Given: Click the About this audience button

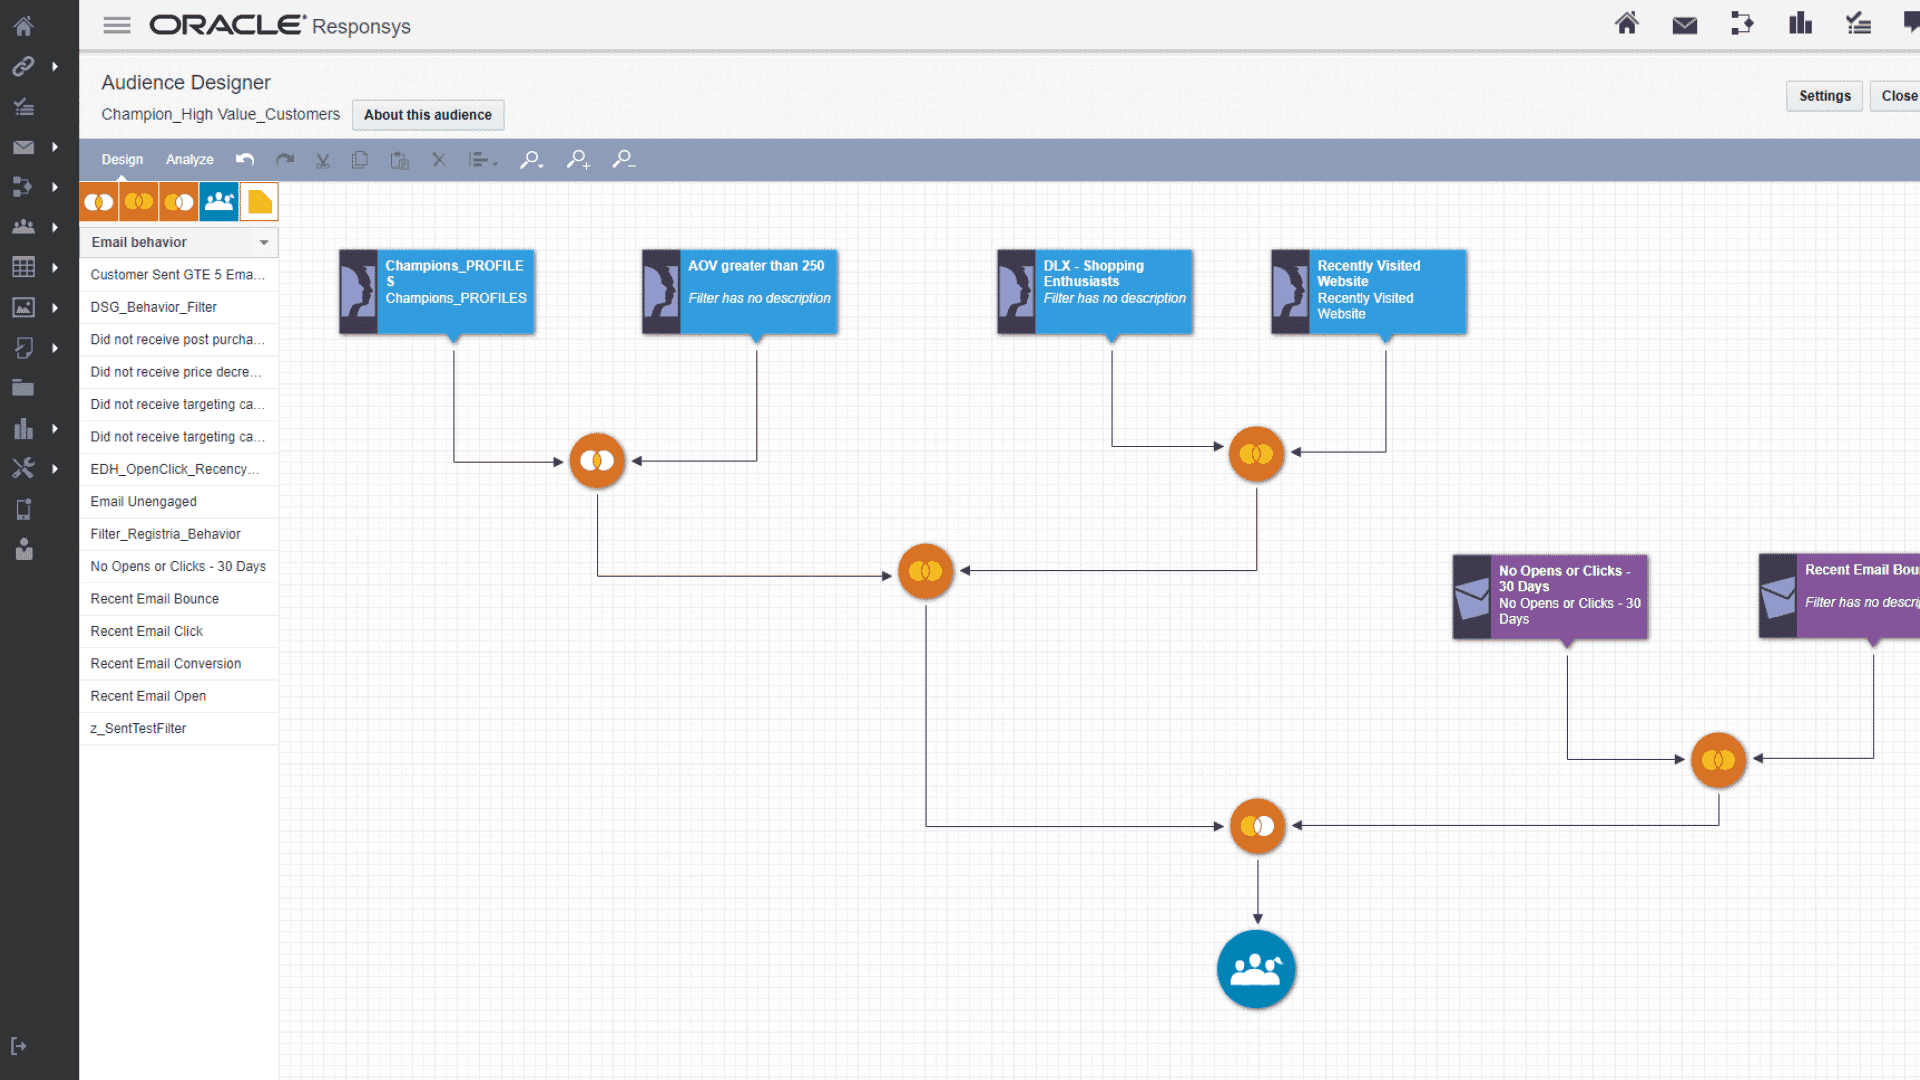Looking at the screenshot, I should click(428, 115).
